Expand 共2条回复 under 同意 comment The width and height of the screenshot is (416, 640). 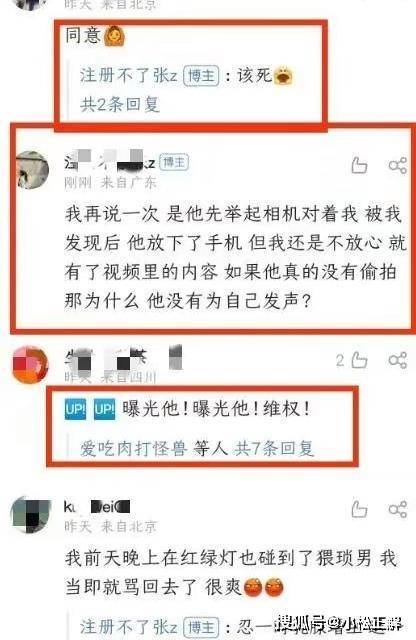coord(120,104)
